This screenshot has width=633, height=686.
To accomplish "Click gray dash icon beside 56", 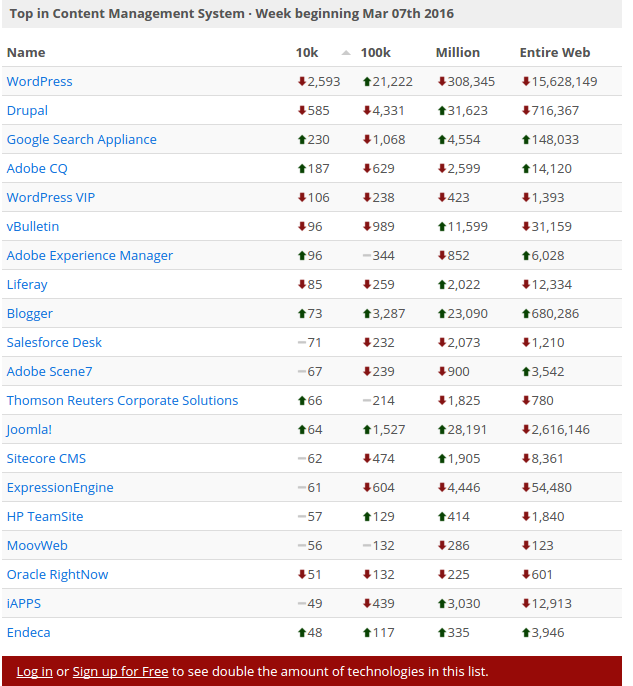I will click(302, 546).
